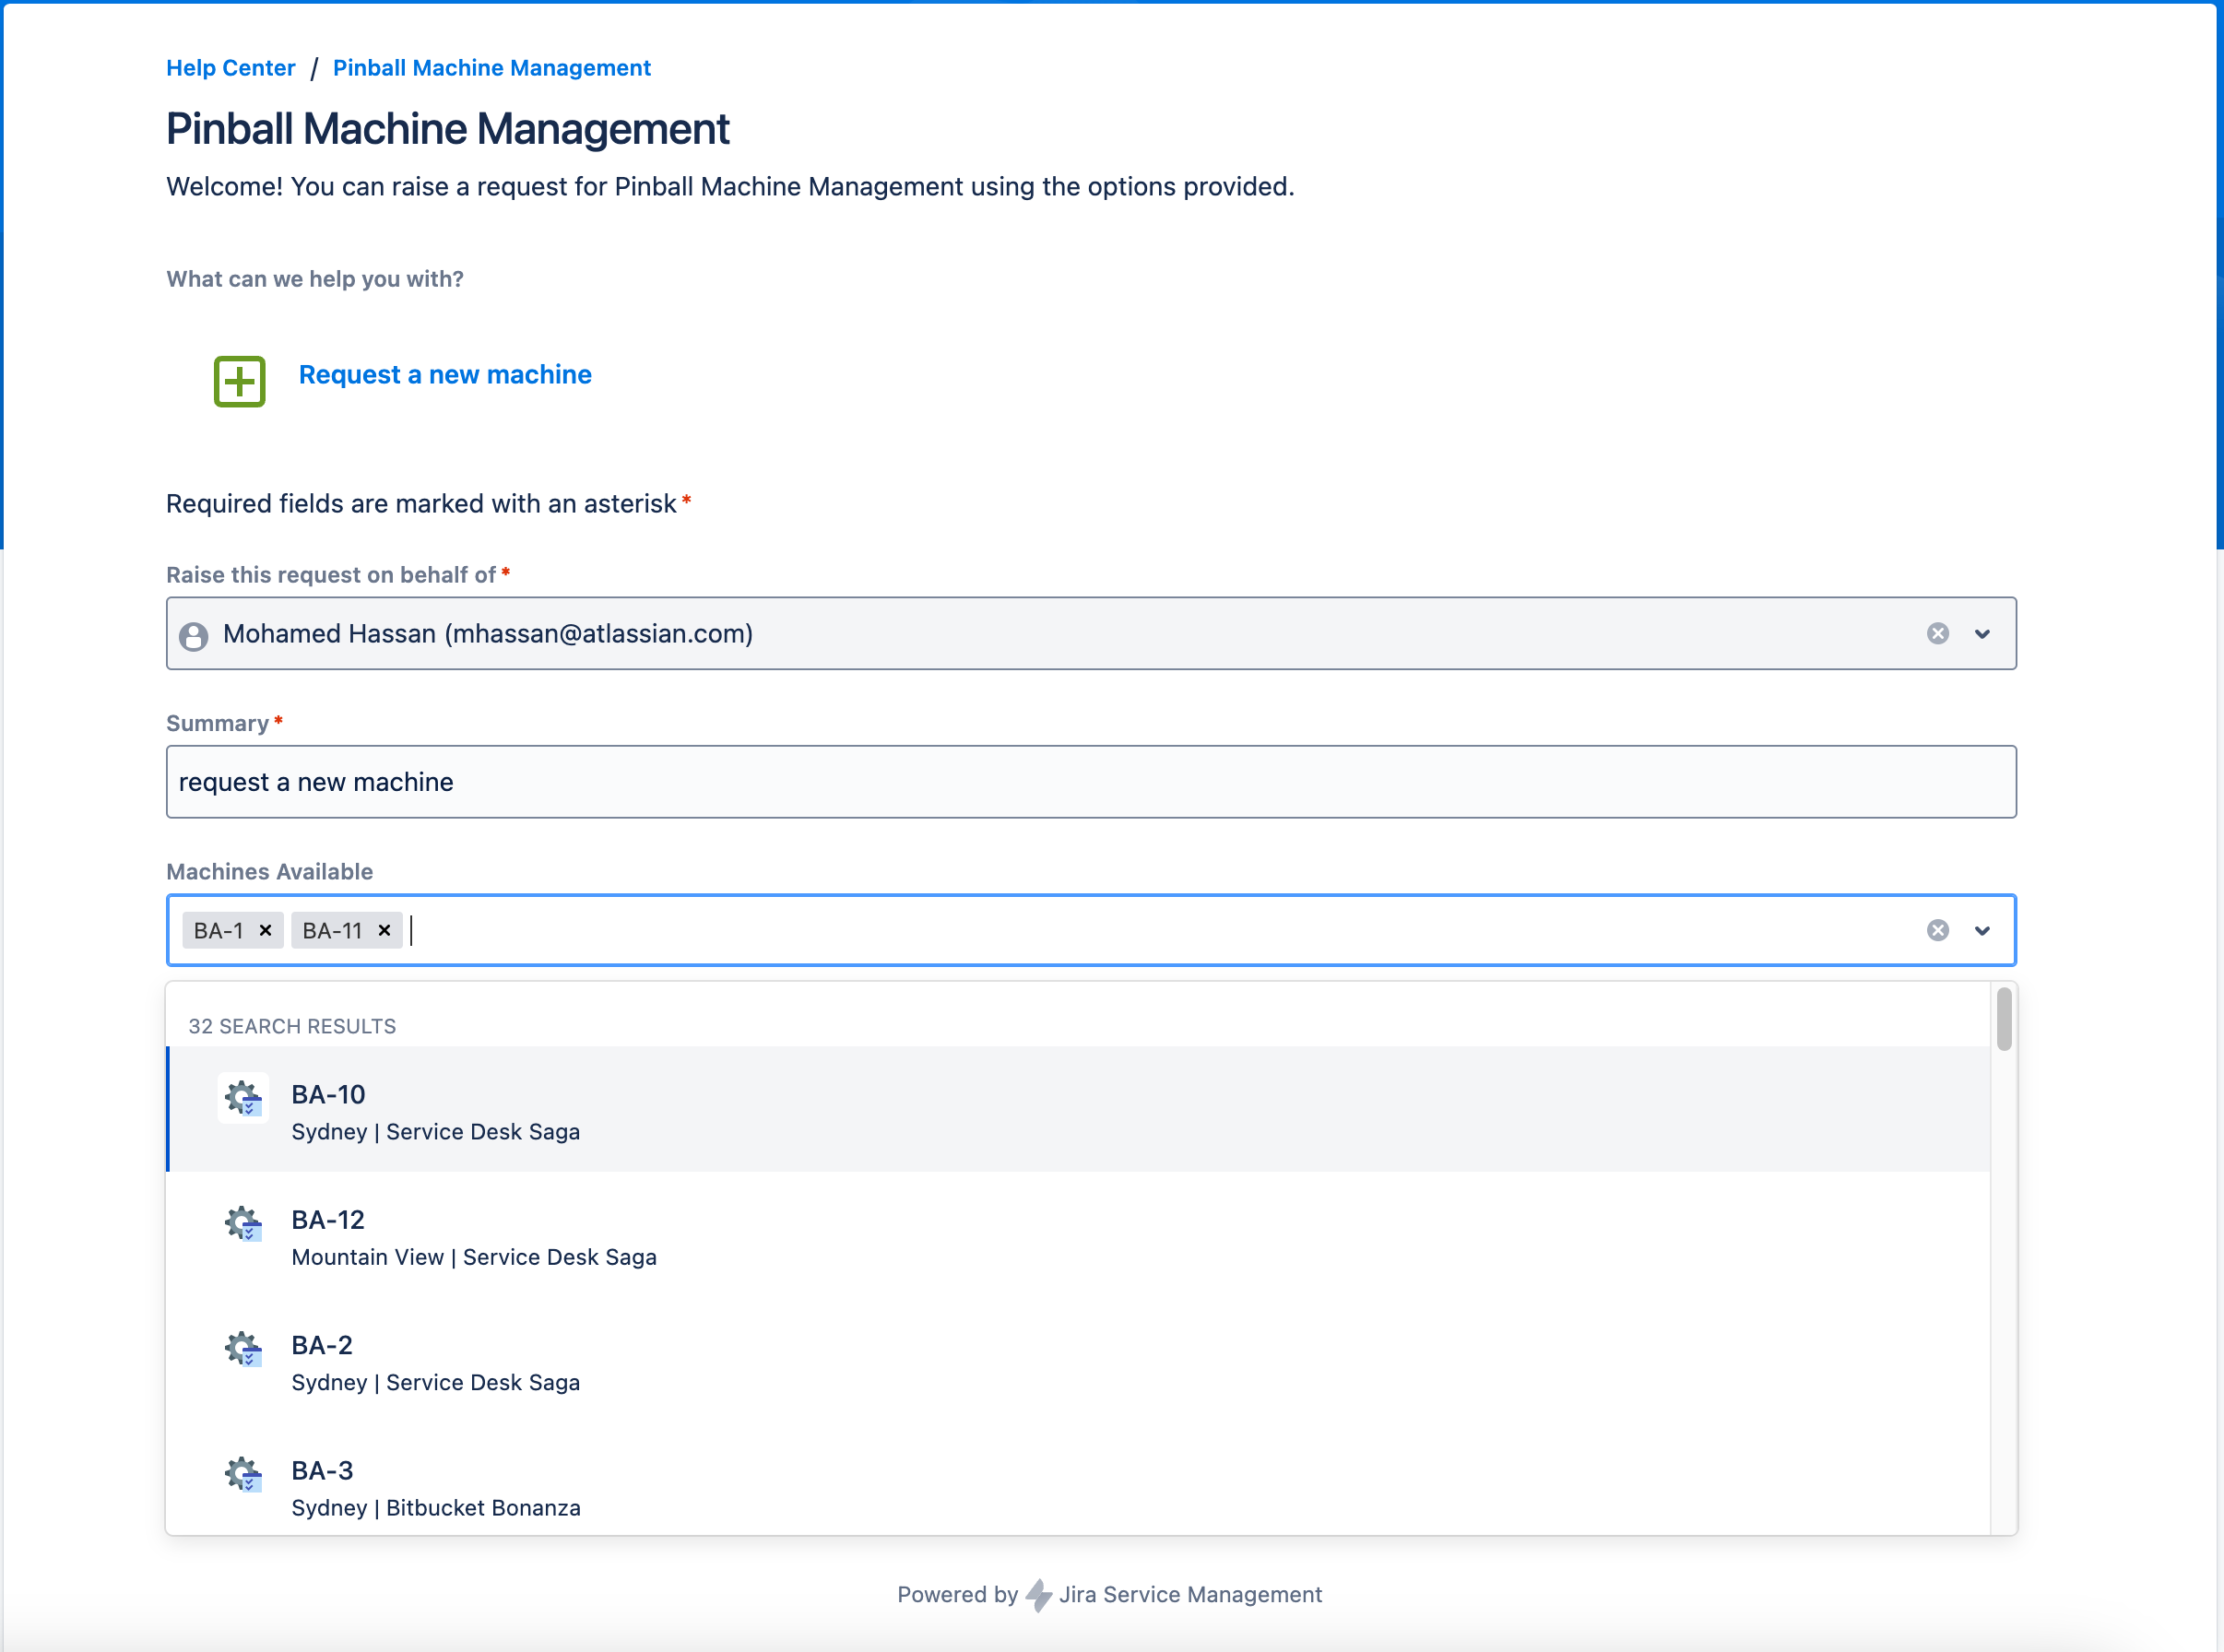Remove the BA-1 tag
Viewport: 2224px width, 1652px height.
click(x=265, y=930)
